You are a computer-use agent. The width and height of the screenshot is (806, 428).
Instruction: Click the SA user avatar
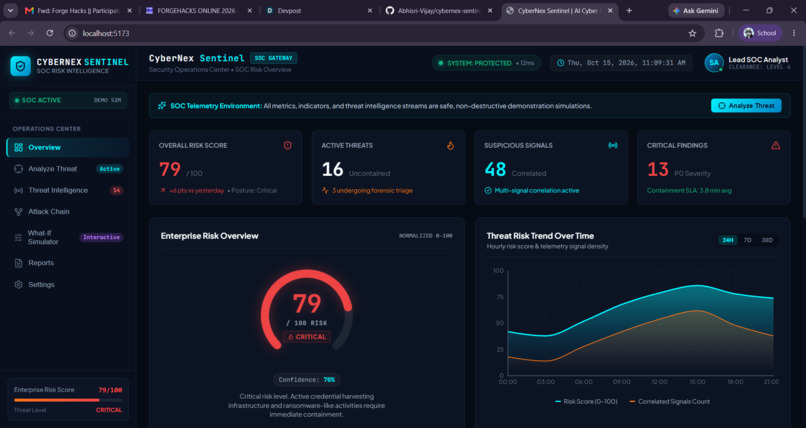click(x=714, y=63)
